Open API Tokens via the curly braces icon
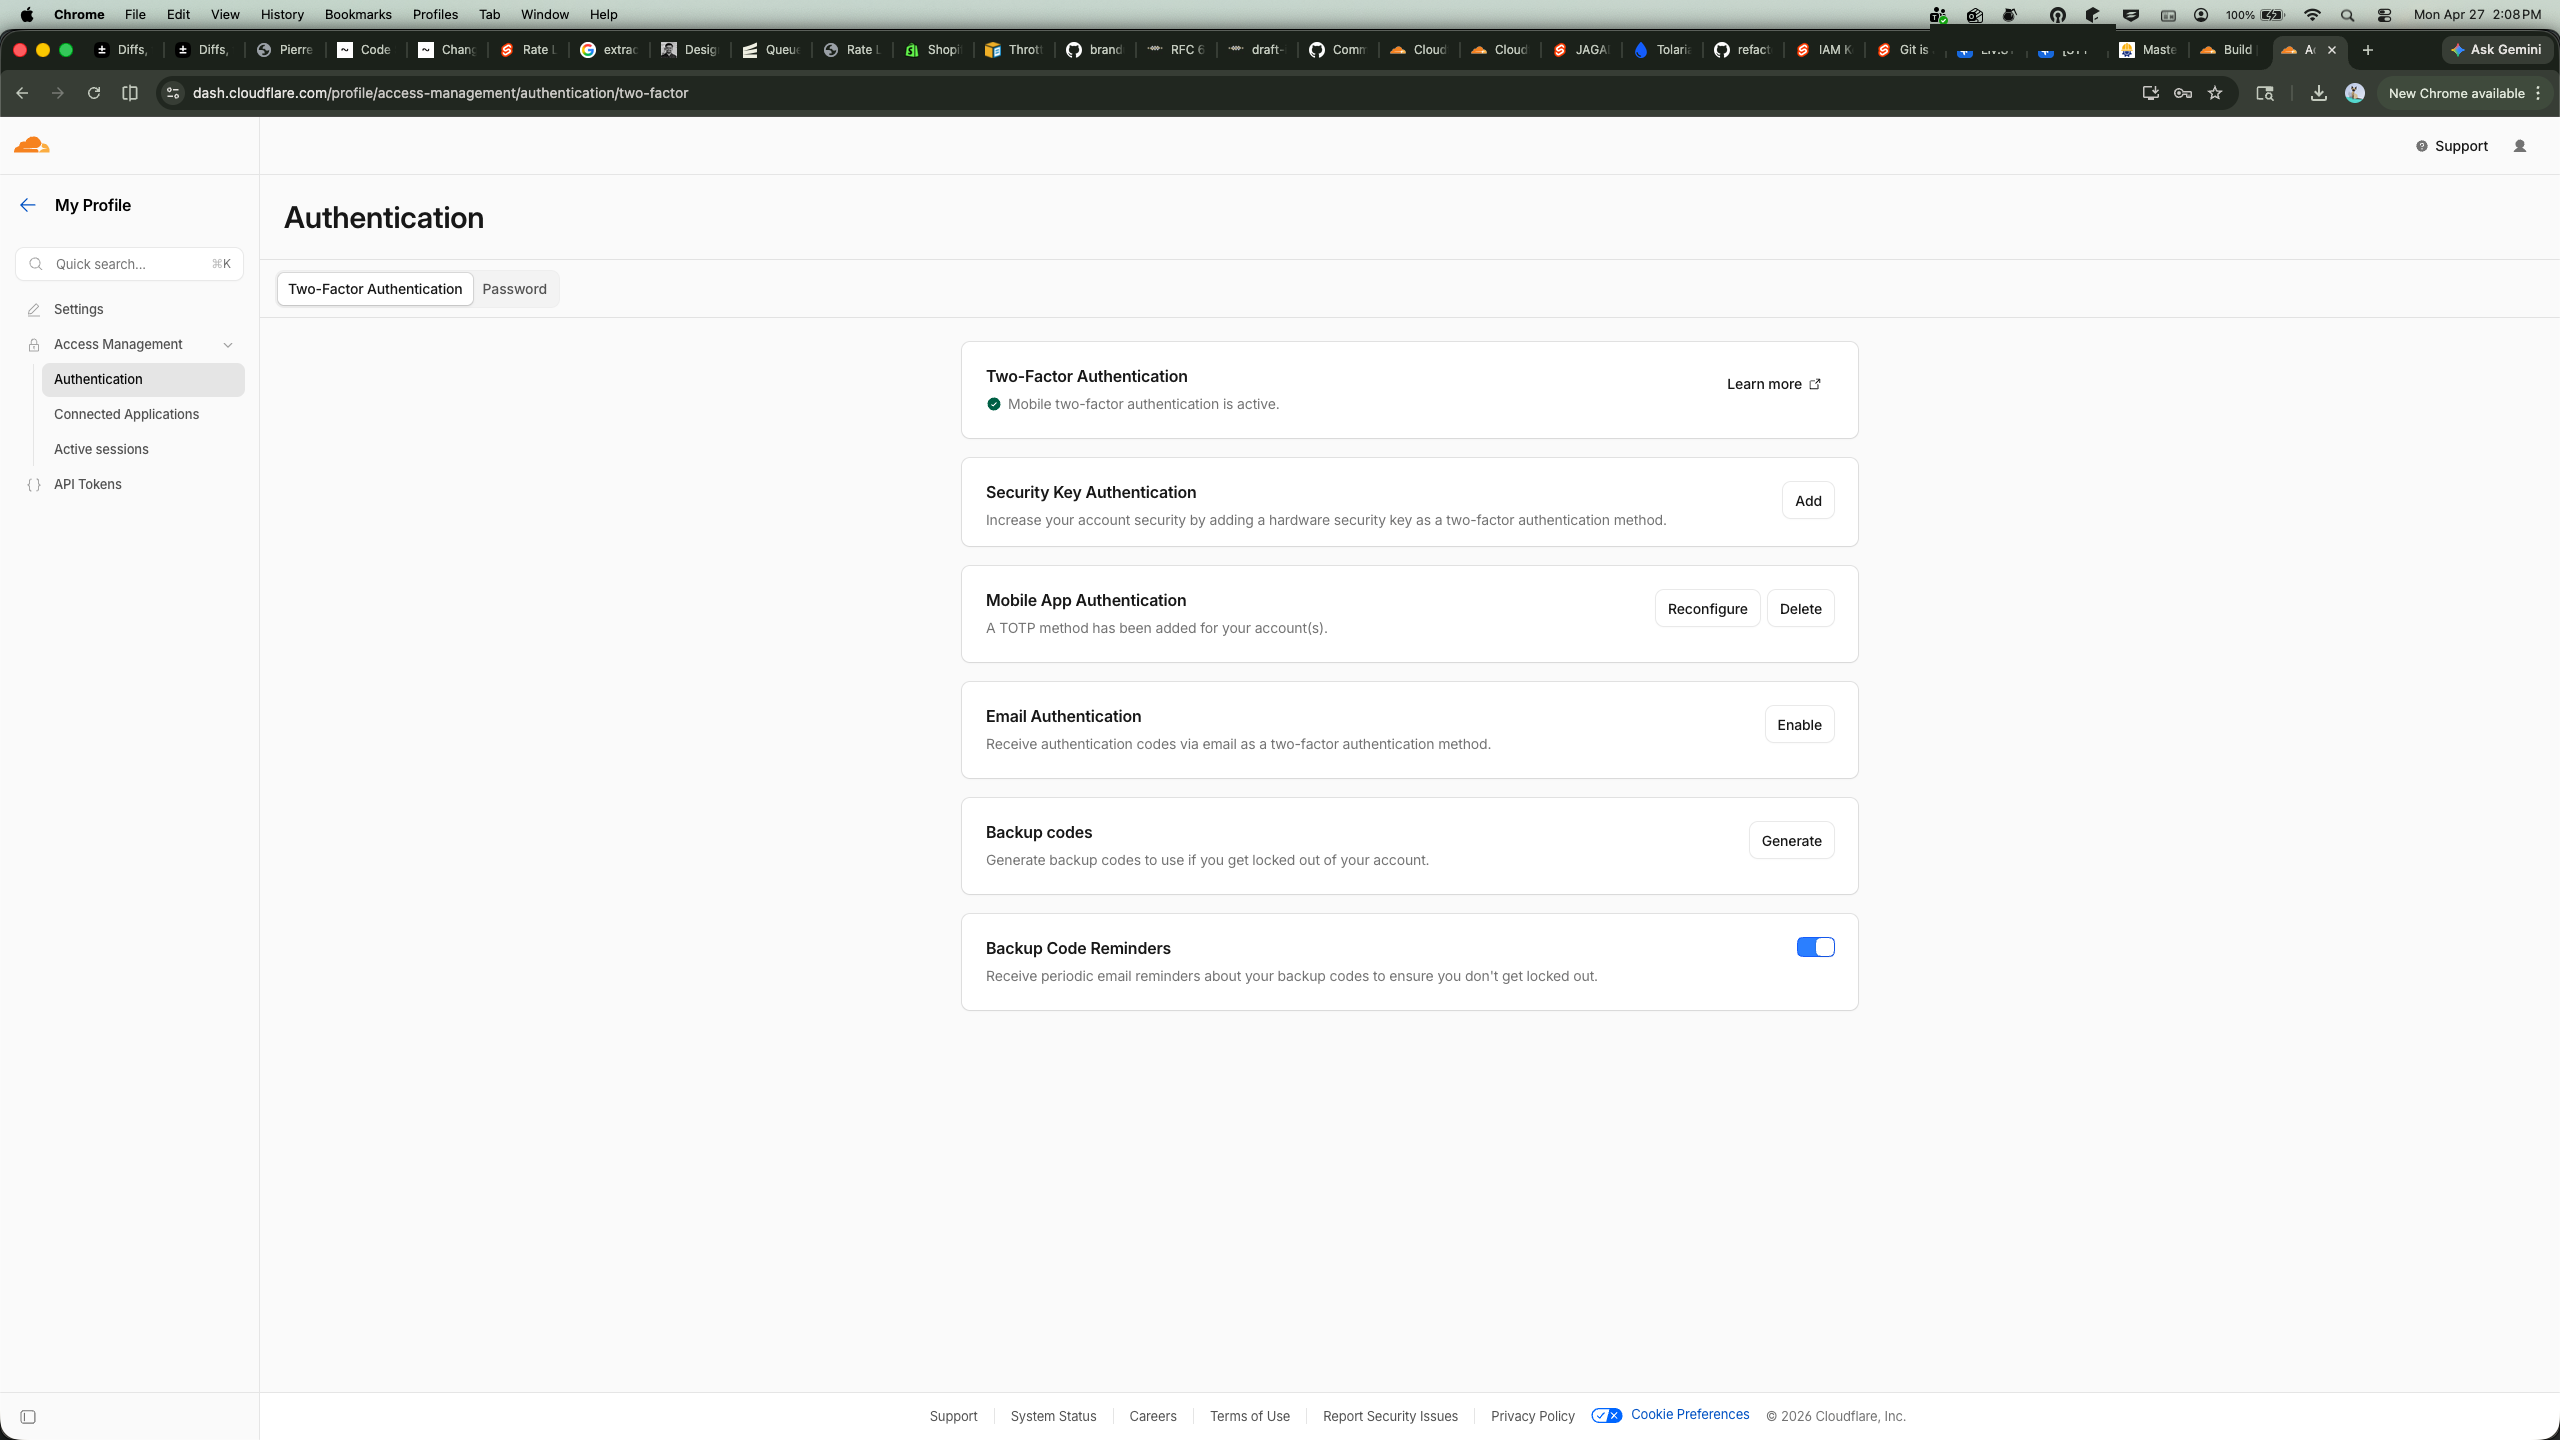This screenshot has width=2560, height=1440. (x=34, y=484)
